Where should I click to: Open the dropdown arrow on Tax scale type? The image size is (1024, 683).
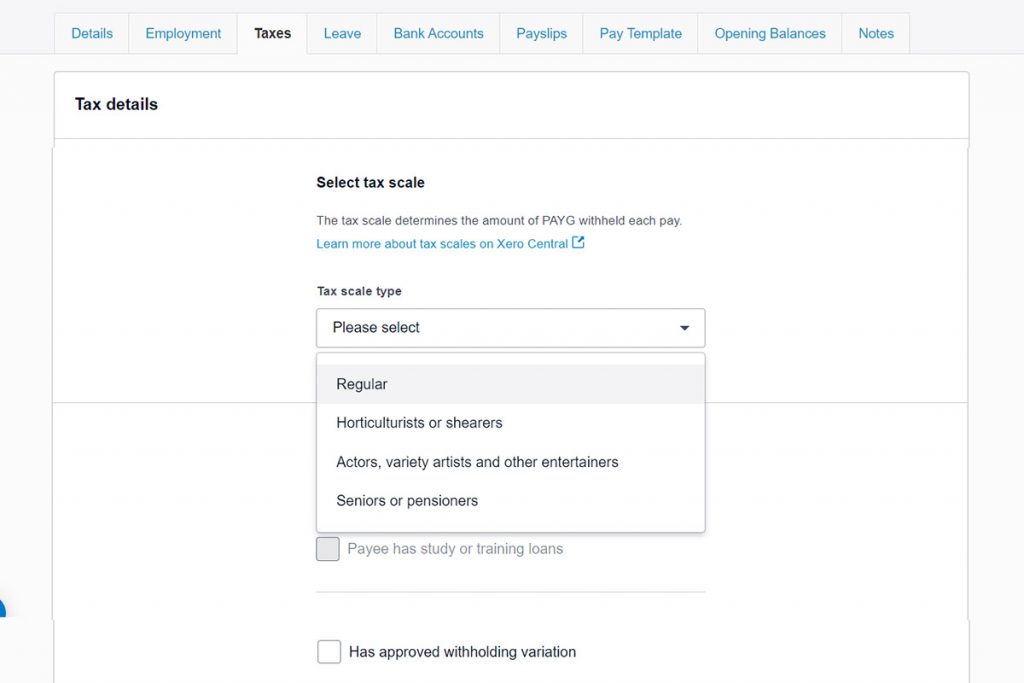click(x=684, y=327)
